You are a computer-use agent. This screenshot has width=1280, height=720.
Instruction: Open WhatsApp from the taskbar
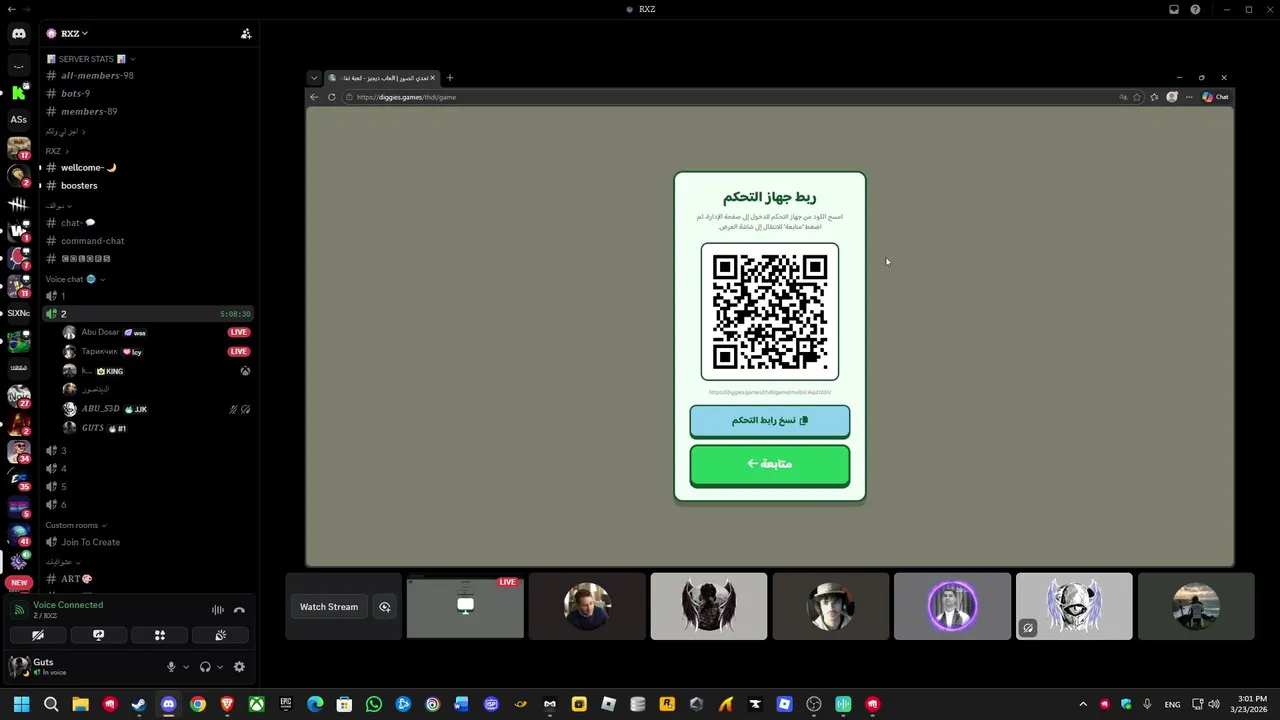click(x=374, y=704)
